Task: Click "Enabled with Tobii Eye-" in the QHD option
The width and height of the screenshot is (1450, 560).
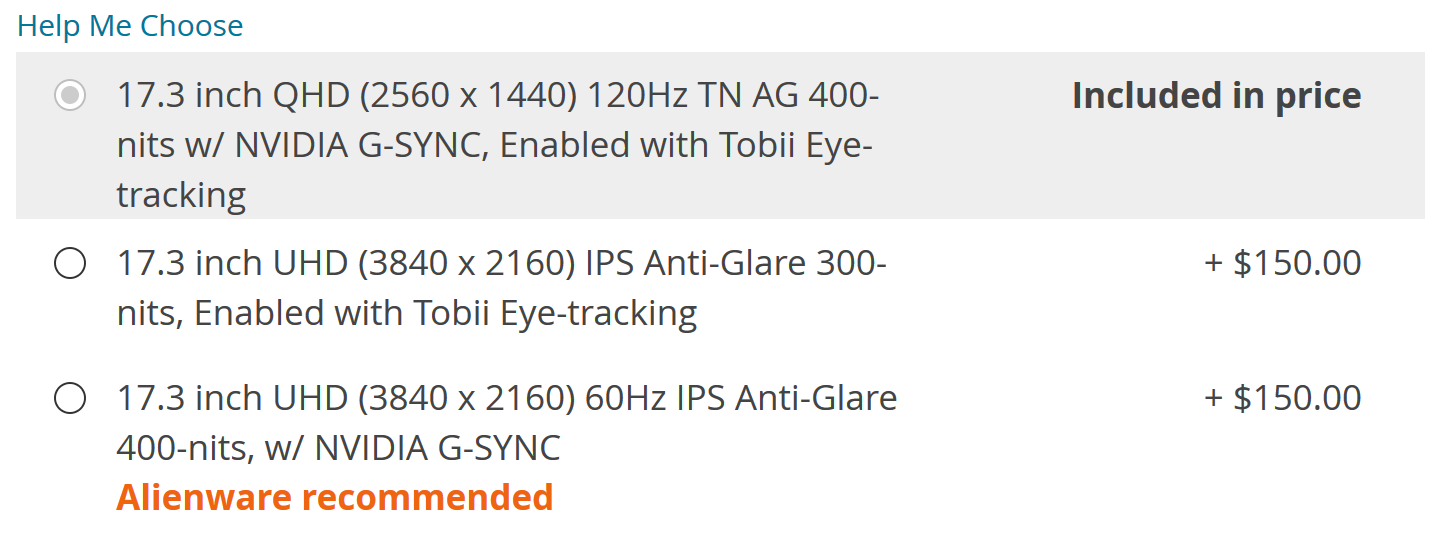Action: point(686,146)
